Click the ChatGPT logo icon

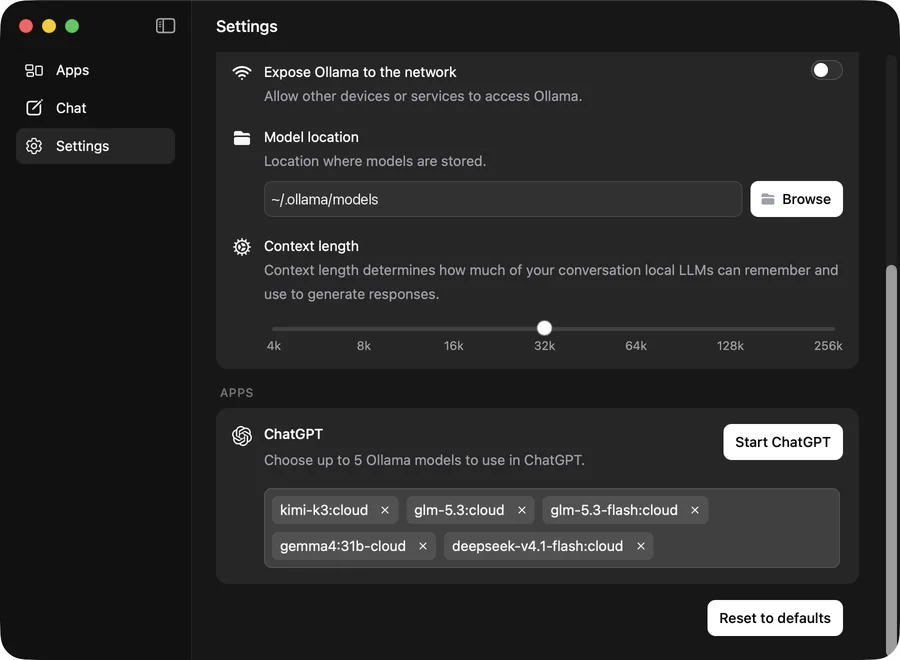[242, 436]
